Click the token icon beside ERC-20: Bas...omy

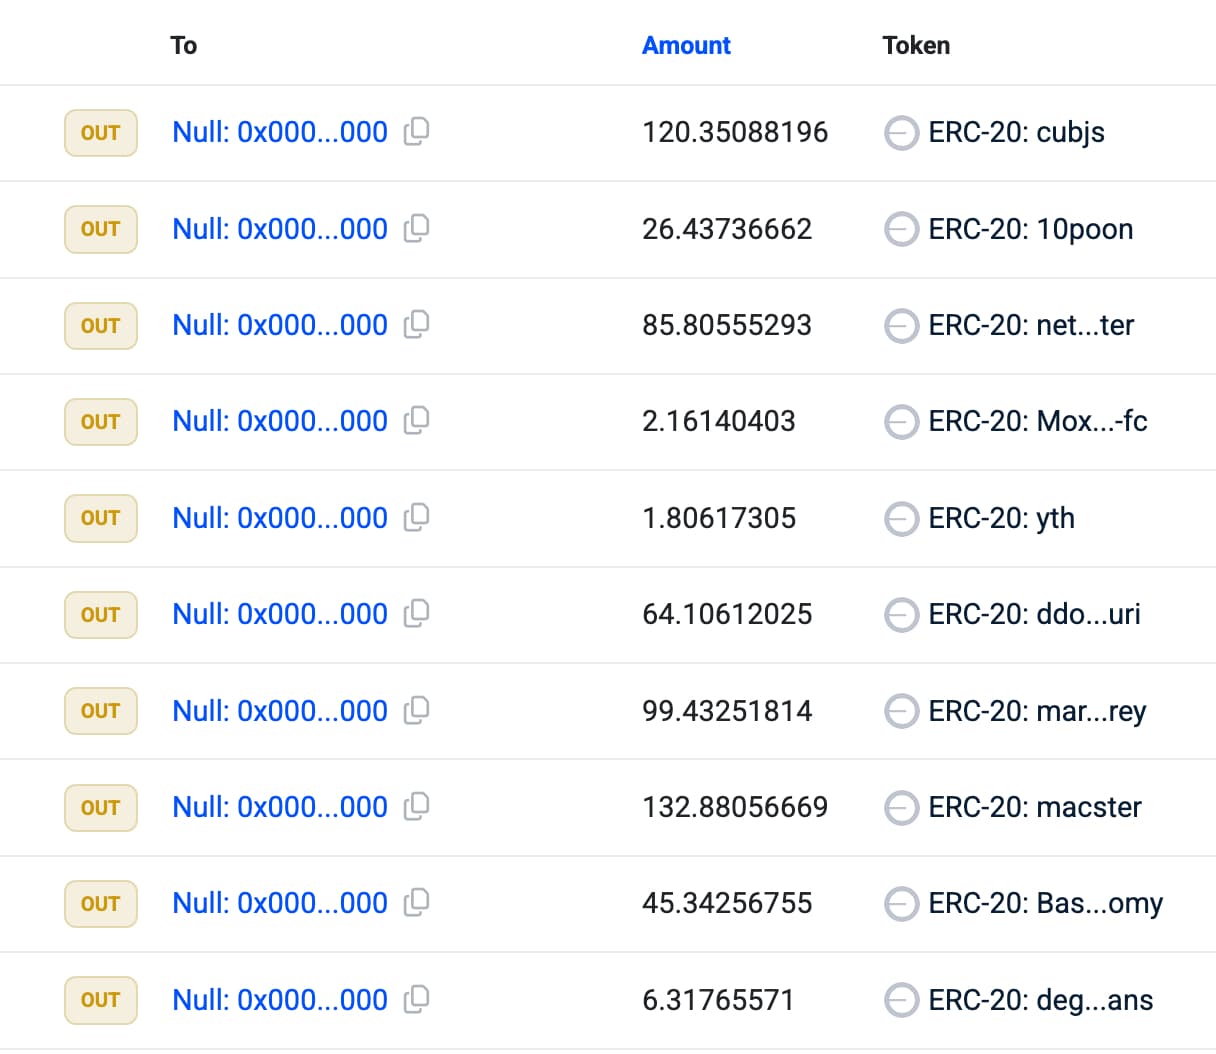click(x=901, y=904)
